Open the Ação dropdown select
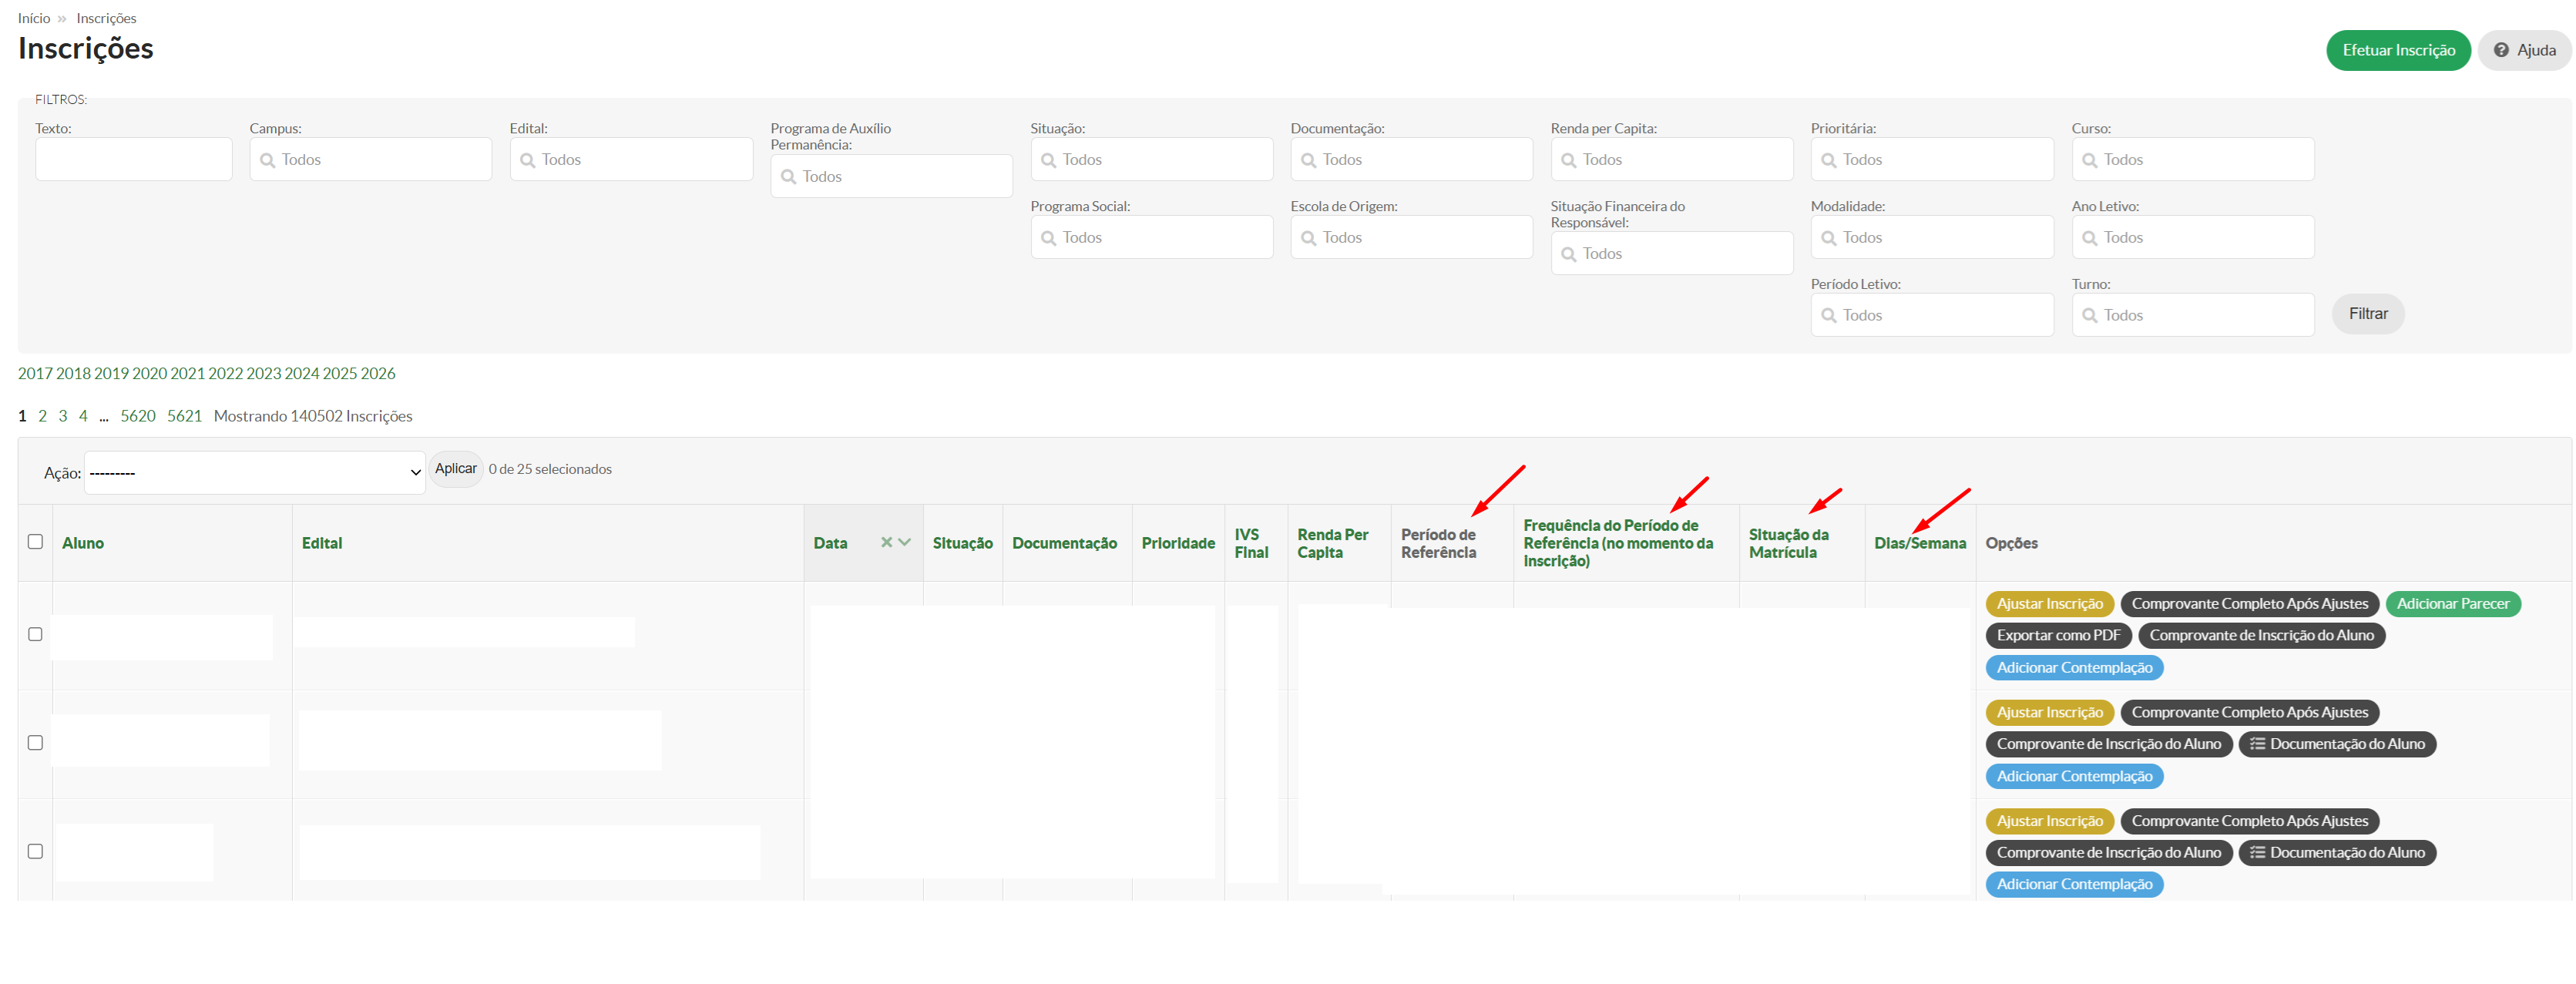 (255, 473)
